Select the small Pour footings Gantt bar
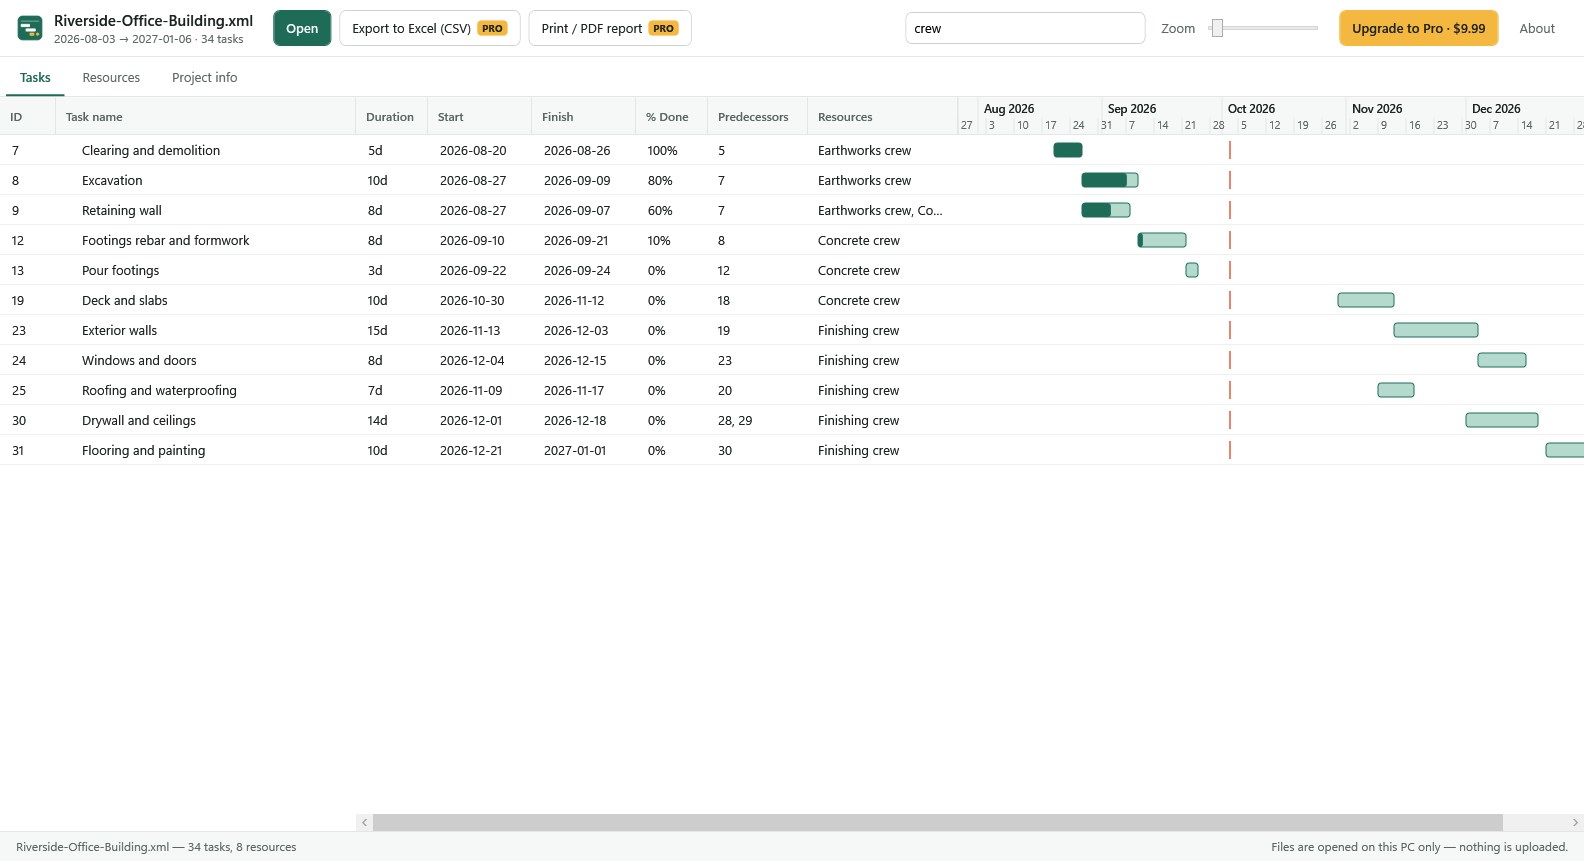This screenshot has width=1584, height=861. pyautogui.click(x=1192, y=270)
